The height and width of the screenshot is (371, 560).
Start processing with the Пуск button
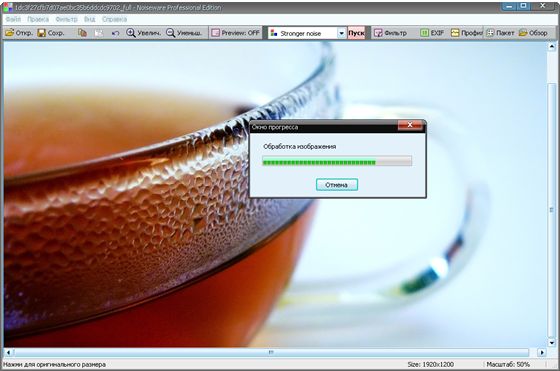click(356, 33)
